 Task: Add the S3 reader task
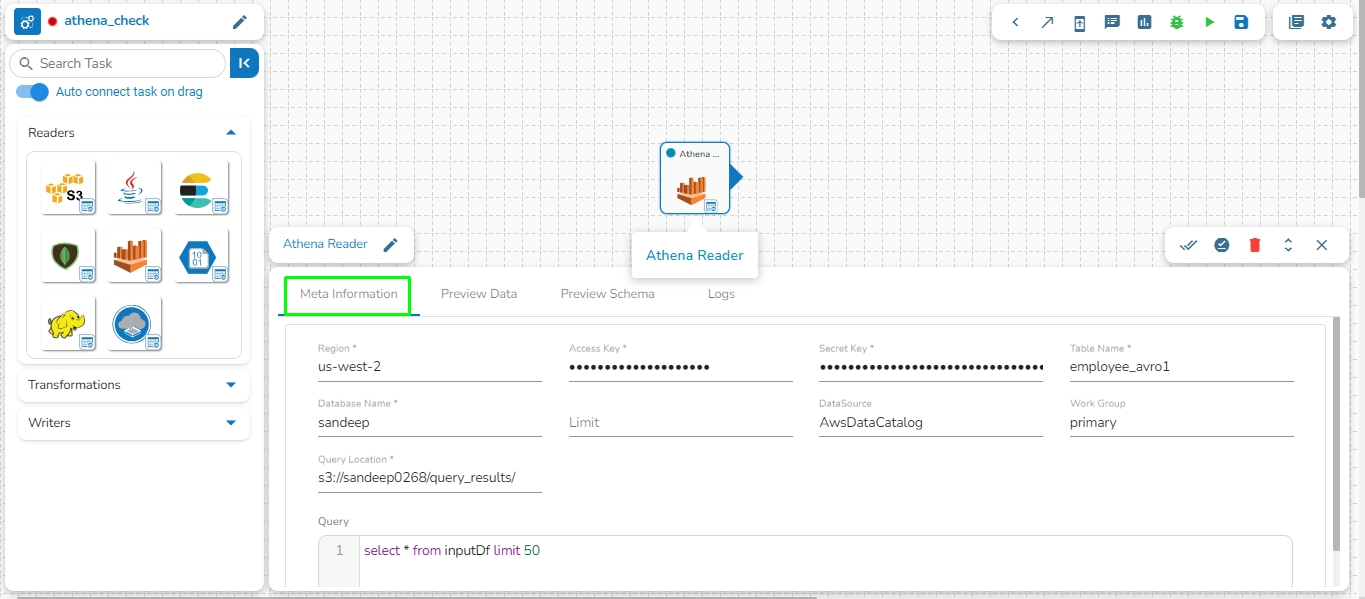[x=69, y=187]
